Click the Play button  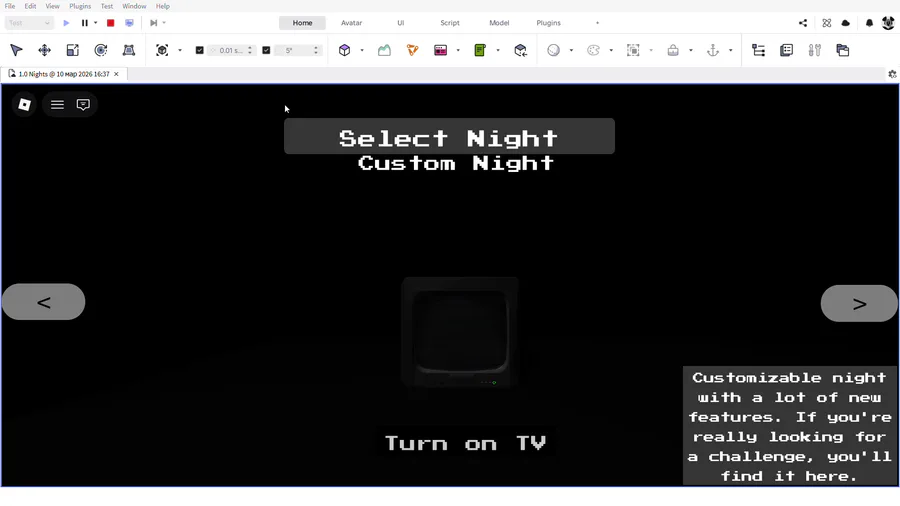click(66, 23)
